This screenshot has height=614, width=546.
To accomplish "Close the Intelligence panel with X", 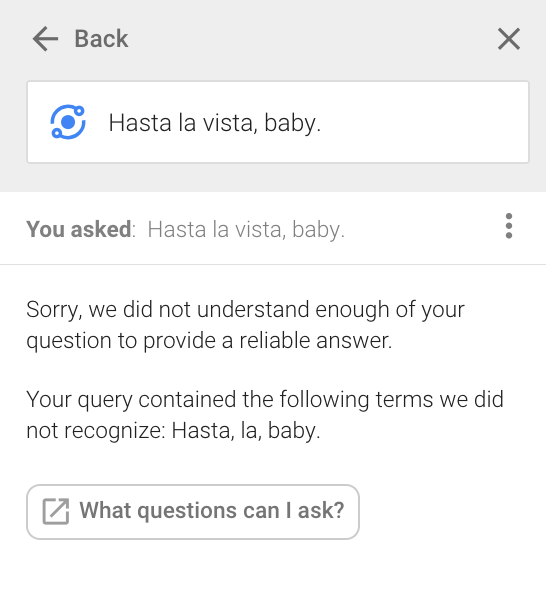I will click(509, 39).
